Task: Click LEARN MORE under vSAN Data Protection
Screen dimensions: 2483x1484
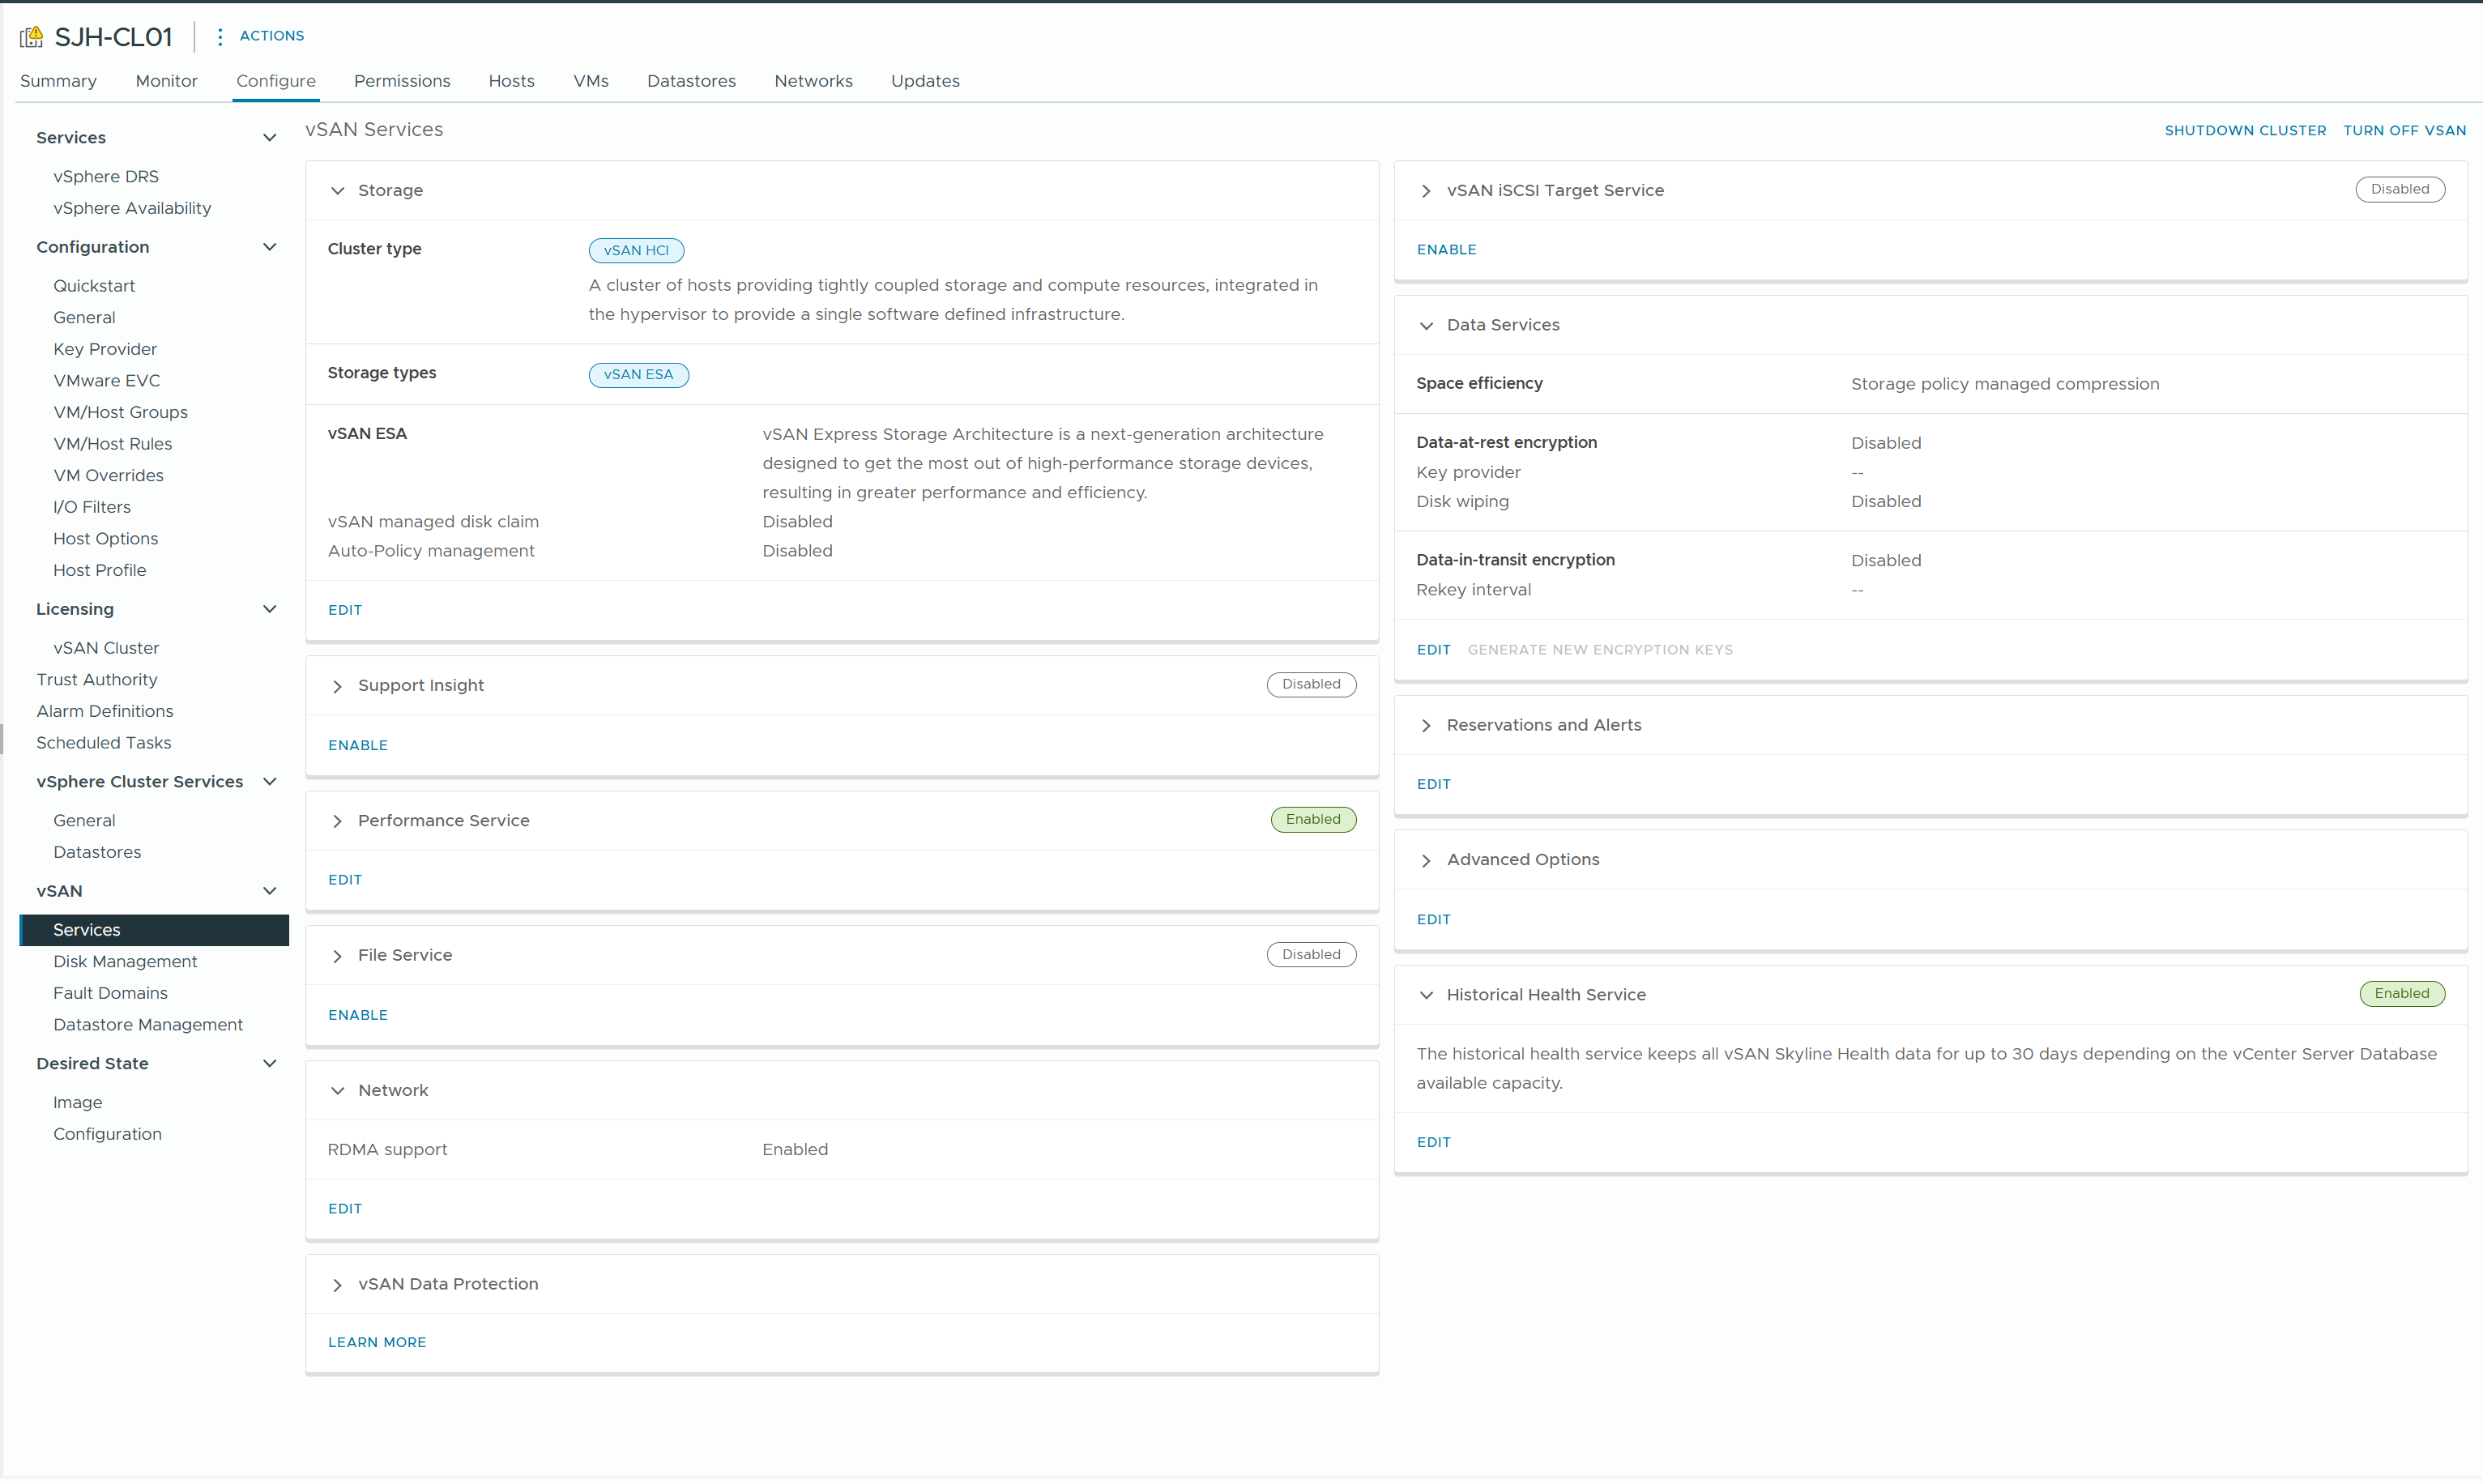Action: click(376, 1341)
